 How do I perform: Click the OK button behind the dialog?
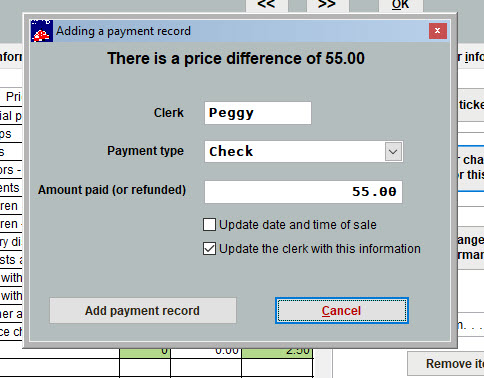(x=401, y=5)
